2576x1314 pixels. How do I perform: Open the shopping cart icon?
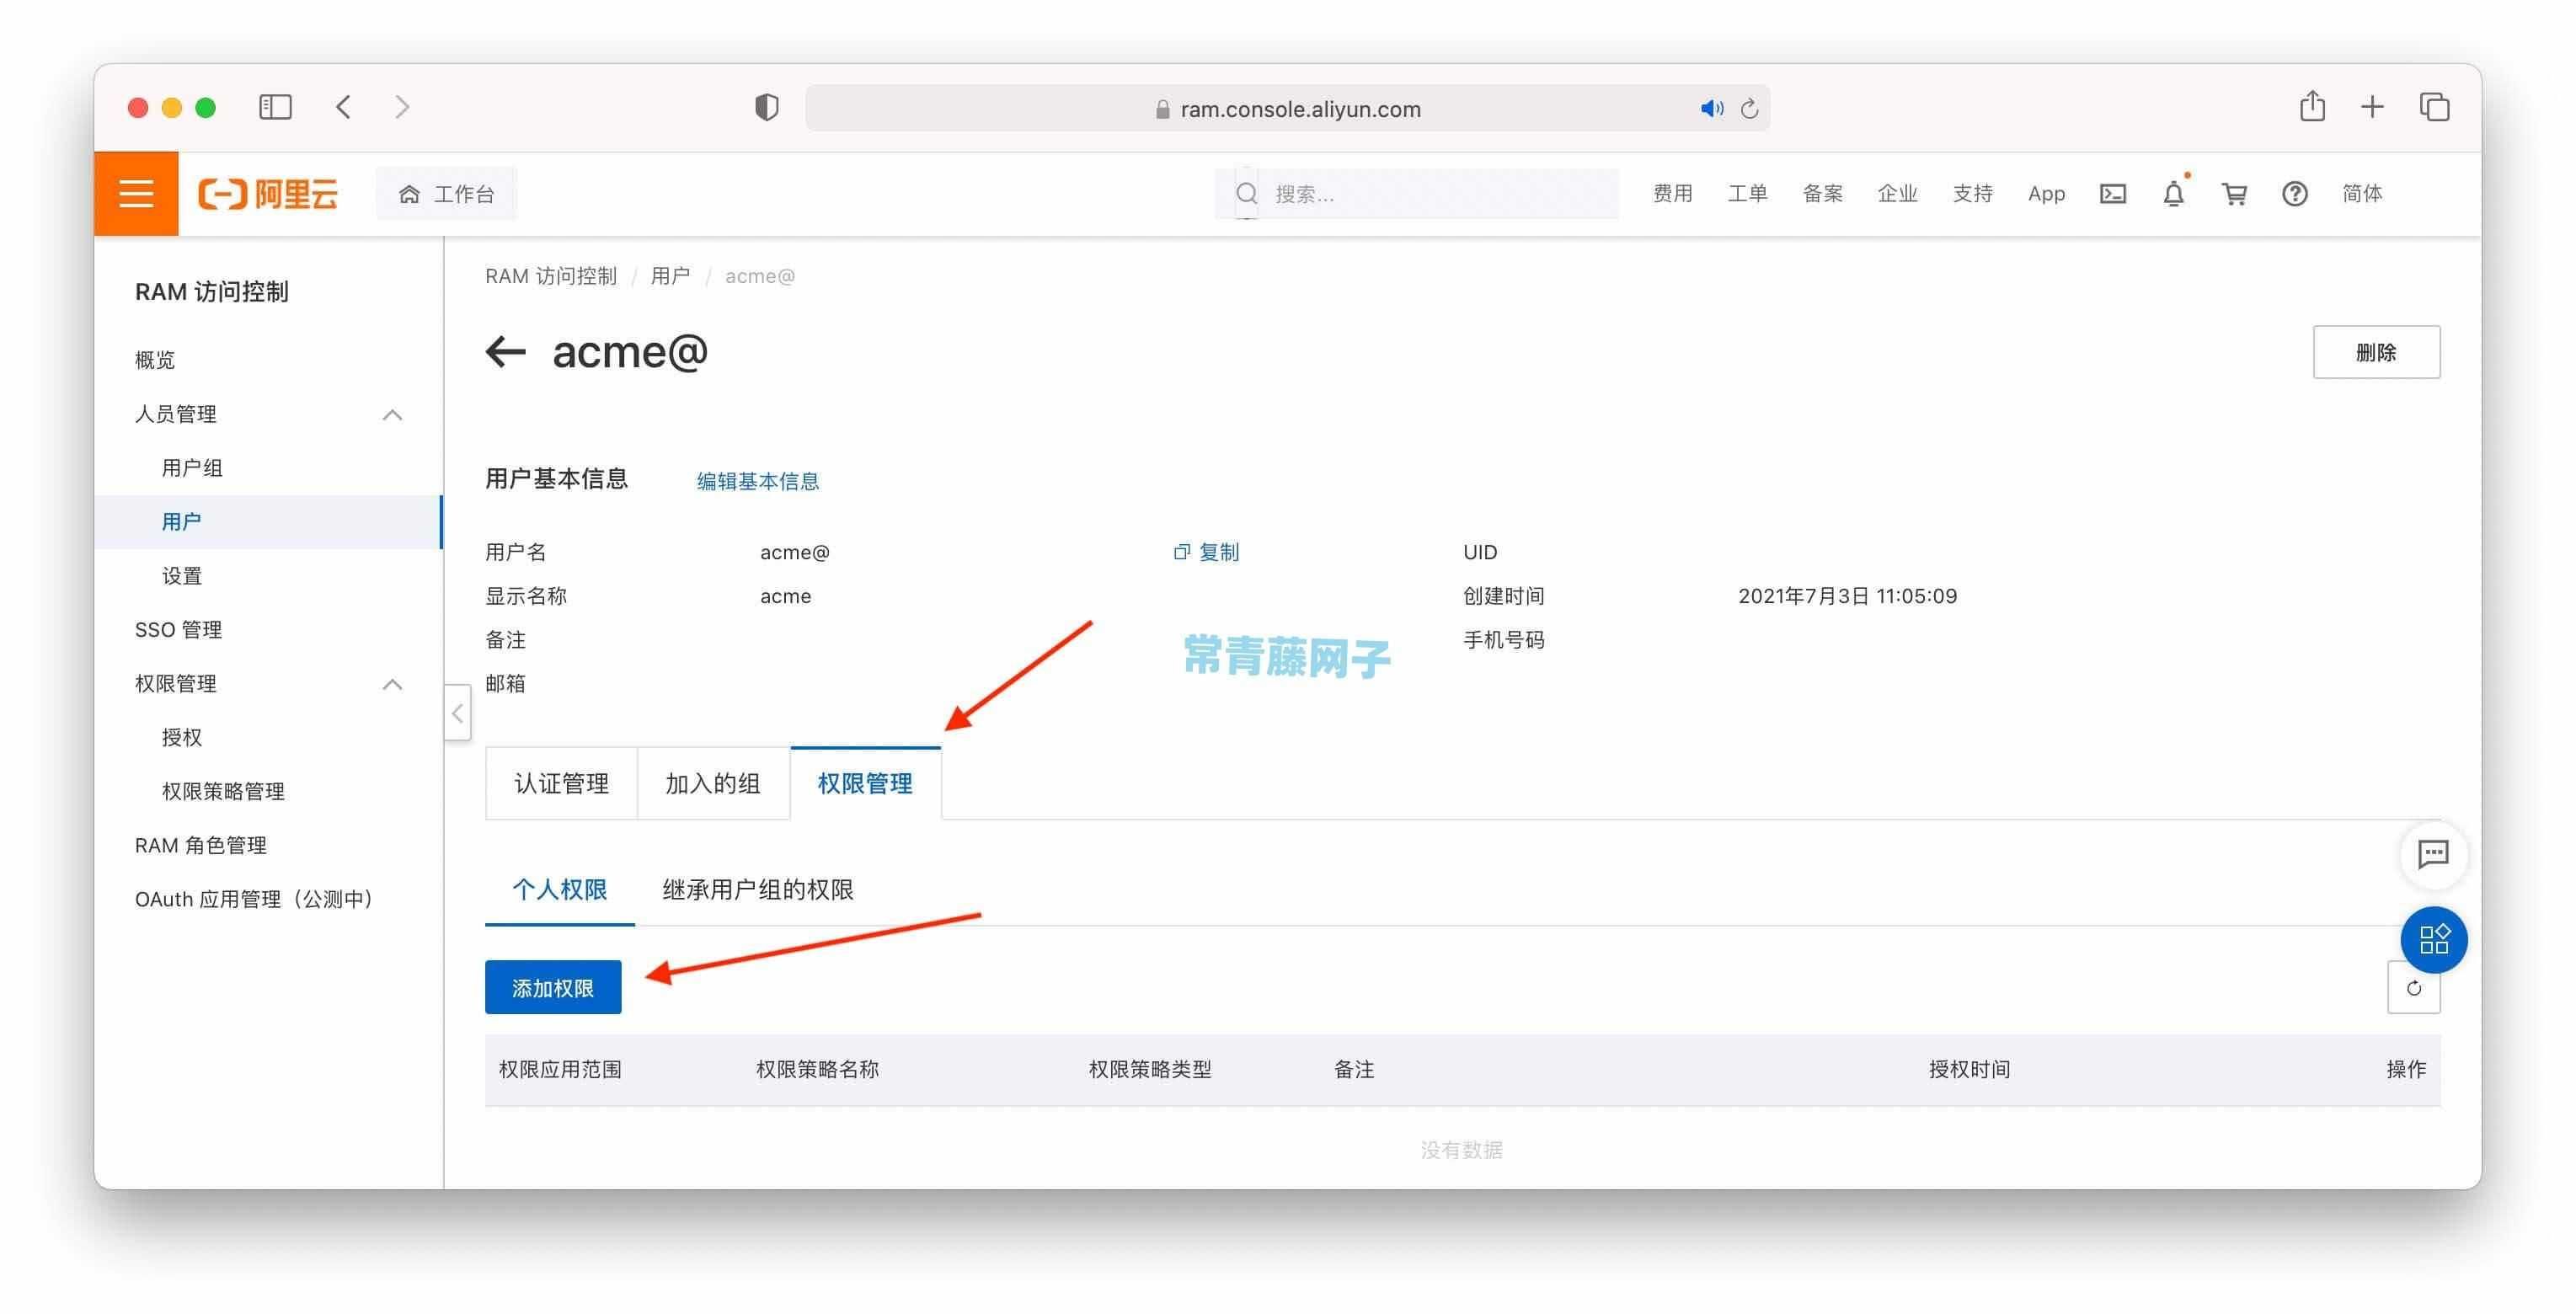[2234, 194]
